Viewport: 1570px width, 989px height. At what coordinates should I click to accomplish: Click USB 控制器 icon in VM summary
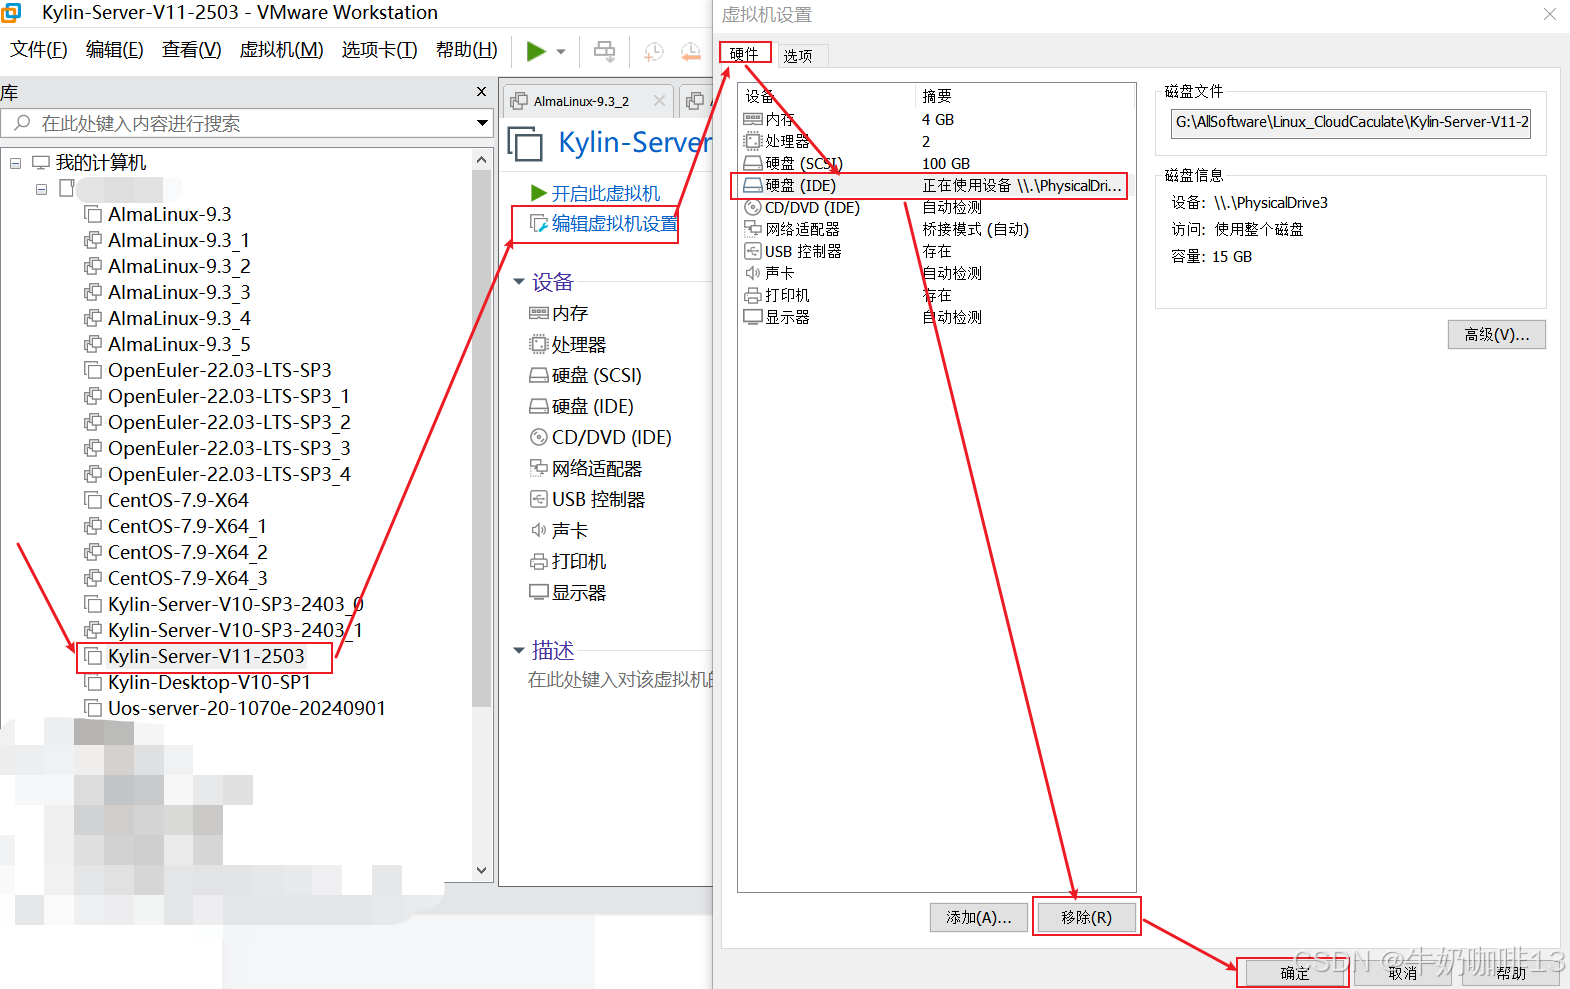539,499
